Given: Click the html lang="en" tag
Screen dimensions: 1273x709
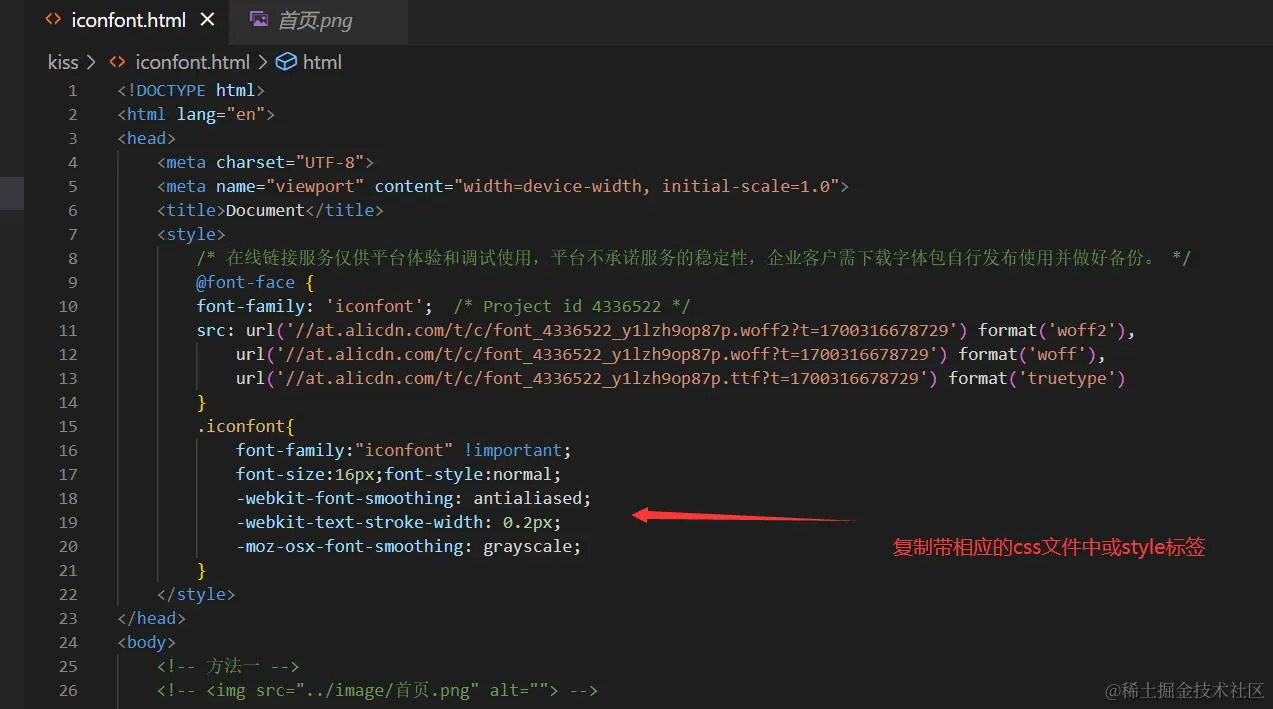Looking at the screenshot, I should coord(196,114).
